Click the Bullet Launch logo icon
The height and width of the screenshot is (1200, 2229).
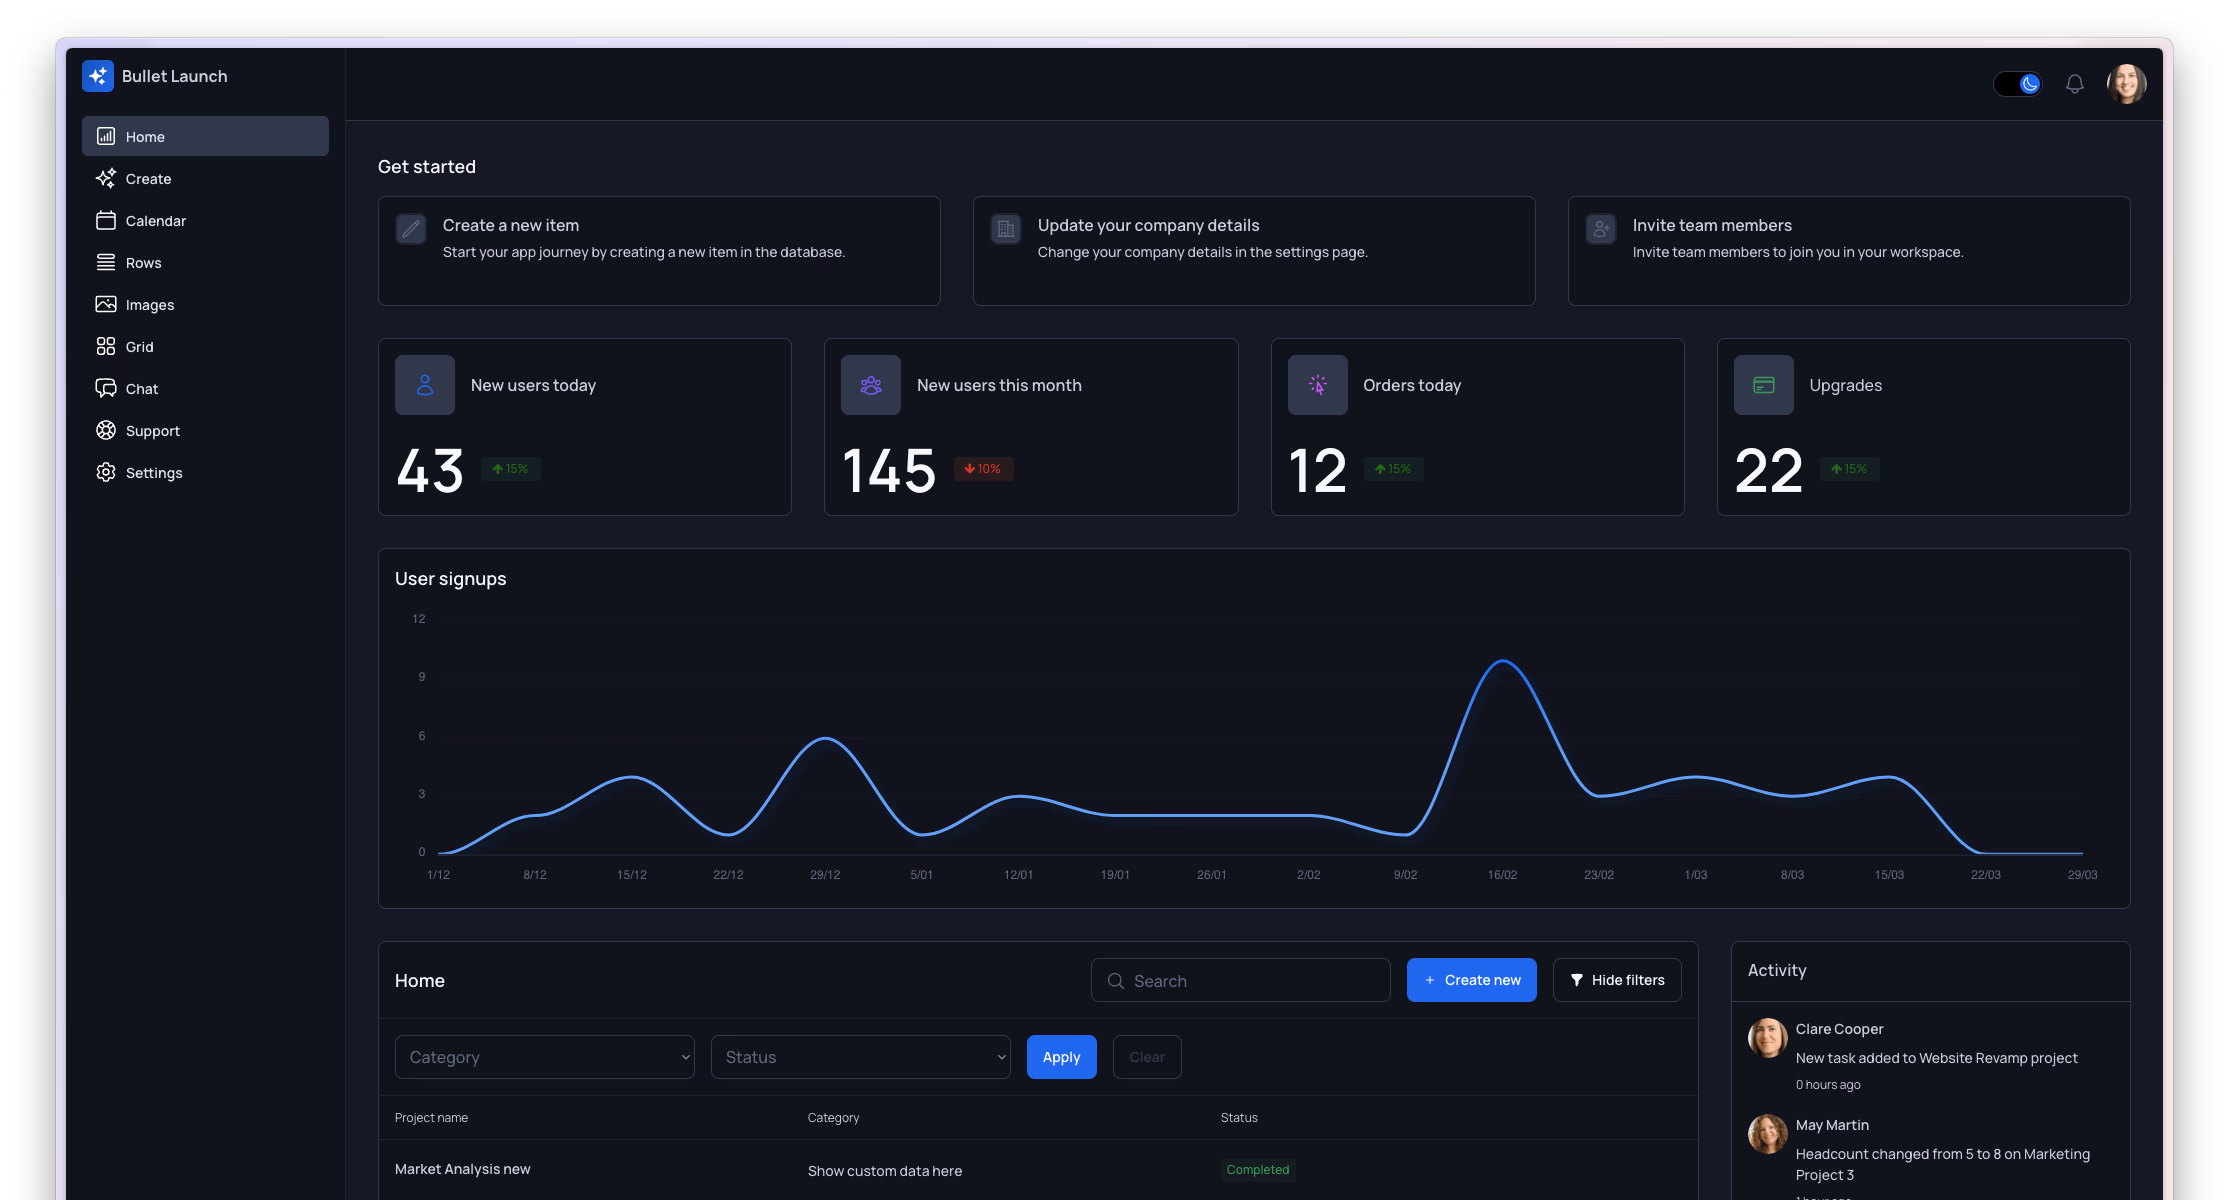point(98,75)
